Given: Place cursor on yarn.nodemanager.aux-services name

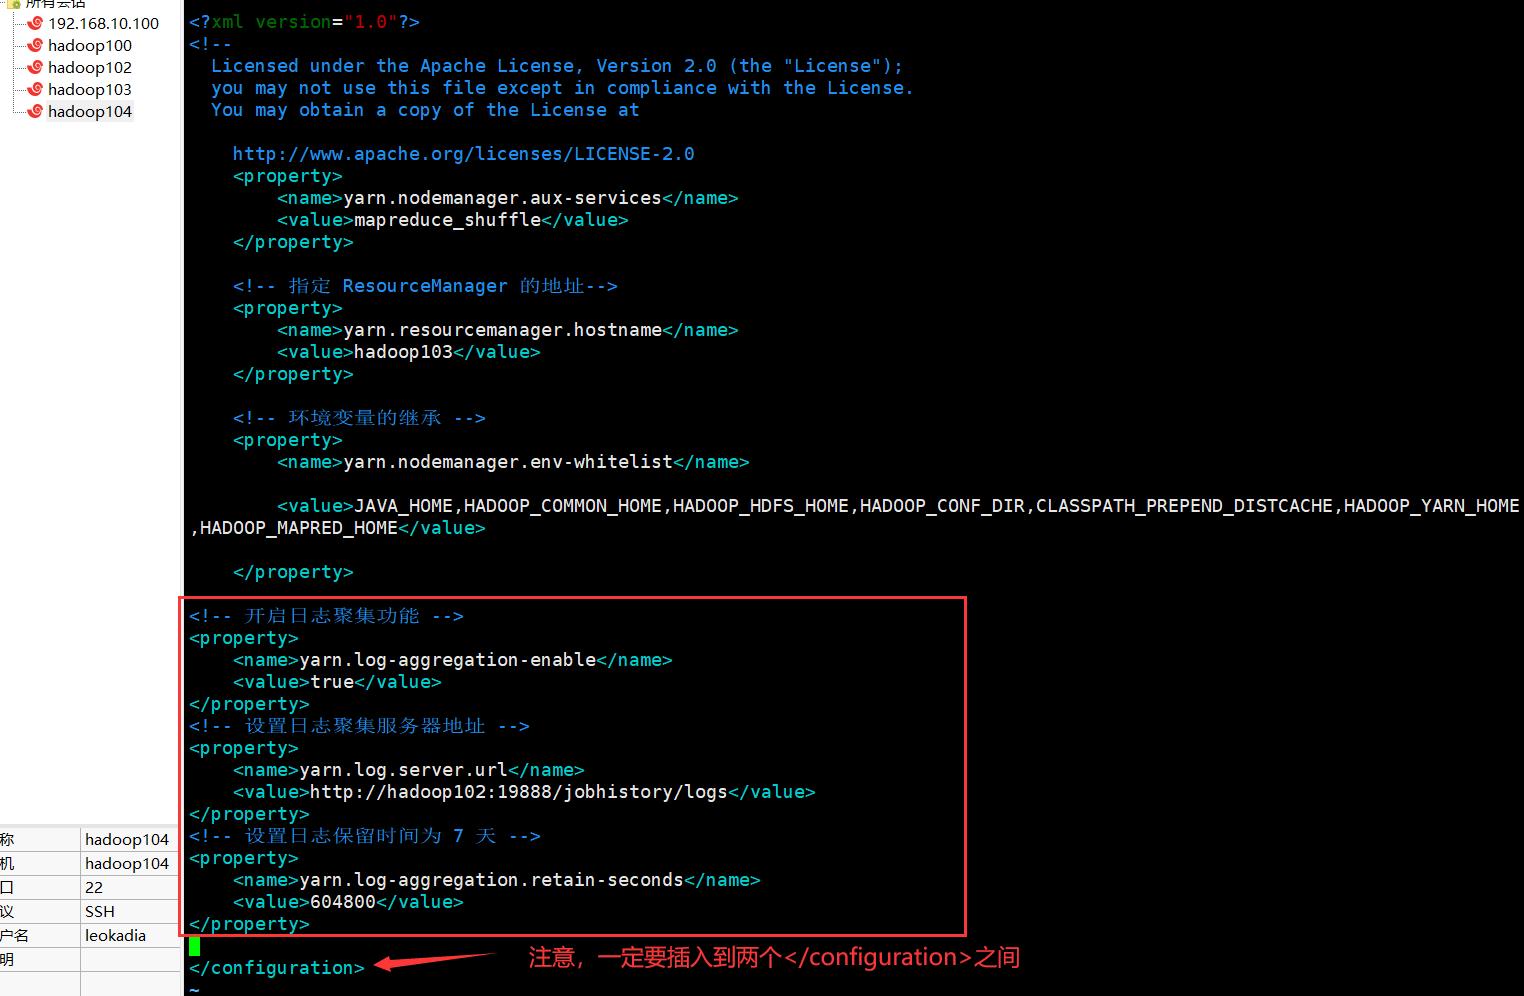Looking at the screenshot, I should tap(502, 198).
